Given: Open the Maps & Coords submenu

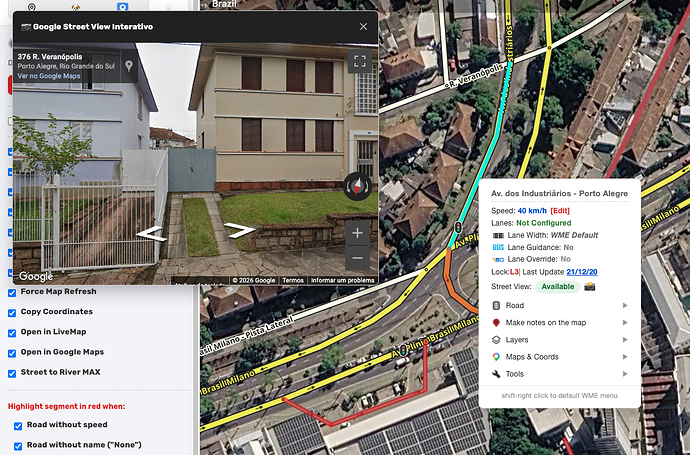Looking at the screenshot, I should [559, 357].
